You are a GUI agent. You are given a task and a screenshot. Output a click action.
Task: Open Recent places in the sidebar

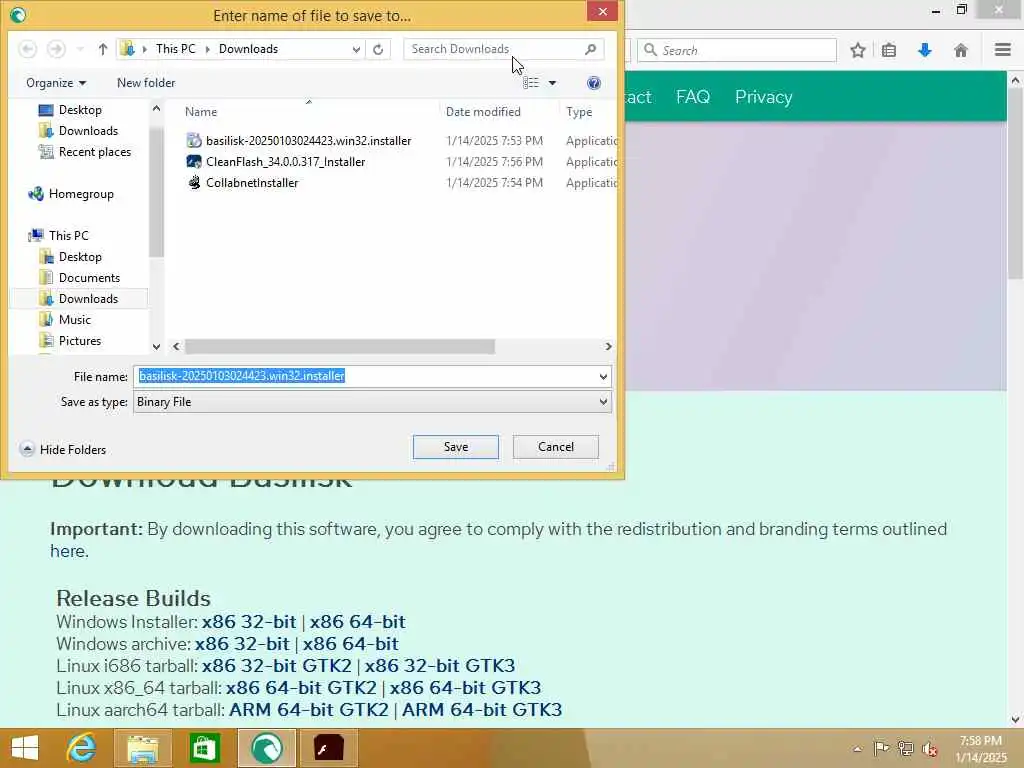click(85, 152)
